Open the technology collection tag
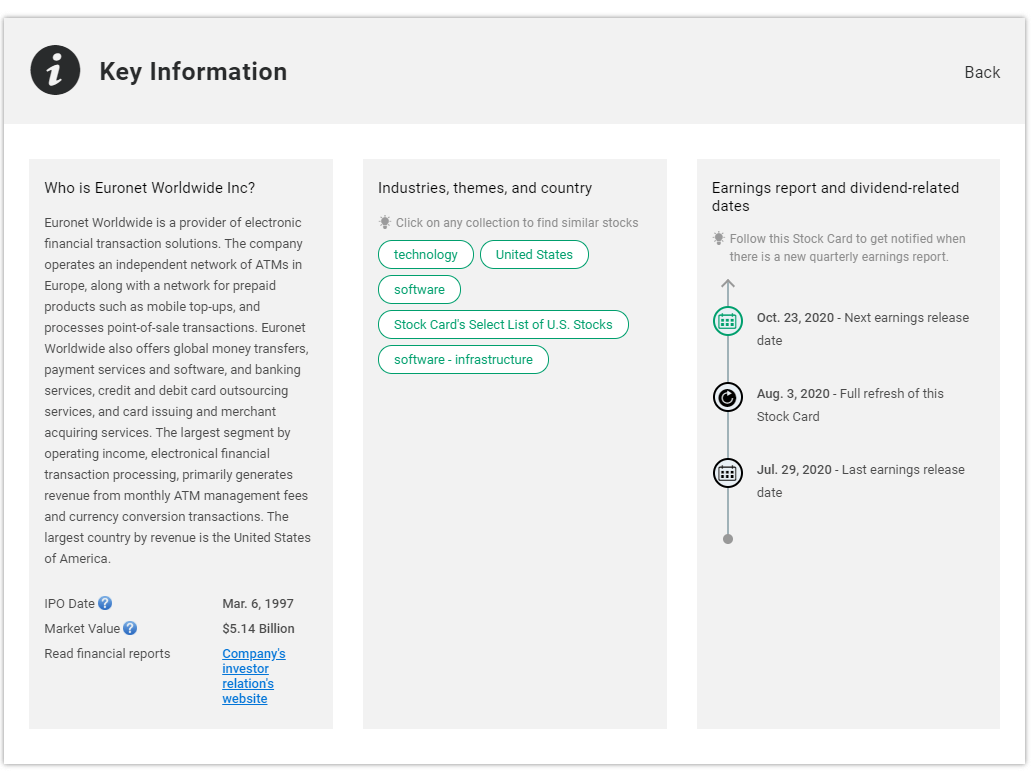The width and height of the screenshot is (1031, 772). pyautogui.click(x=425, y=254)
